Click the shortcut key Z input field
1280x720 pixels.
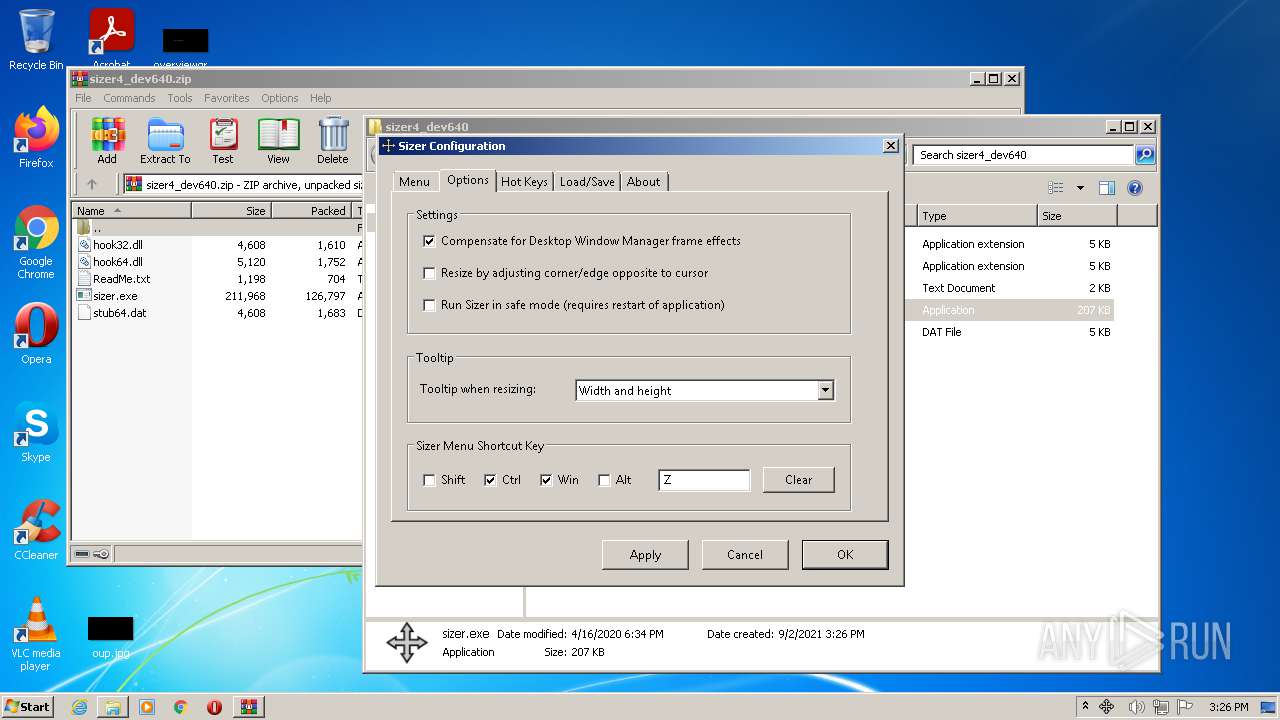point(704,480)
